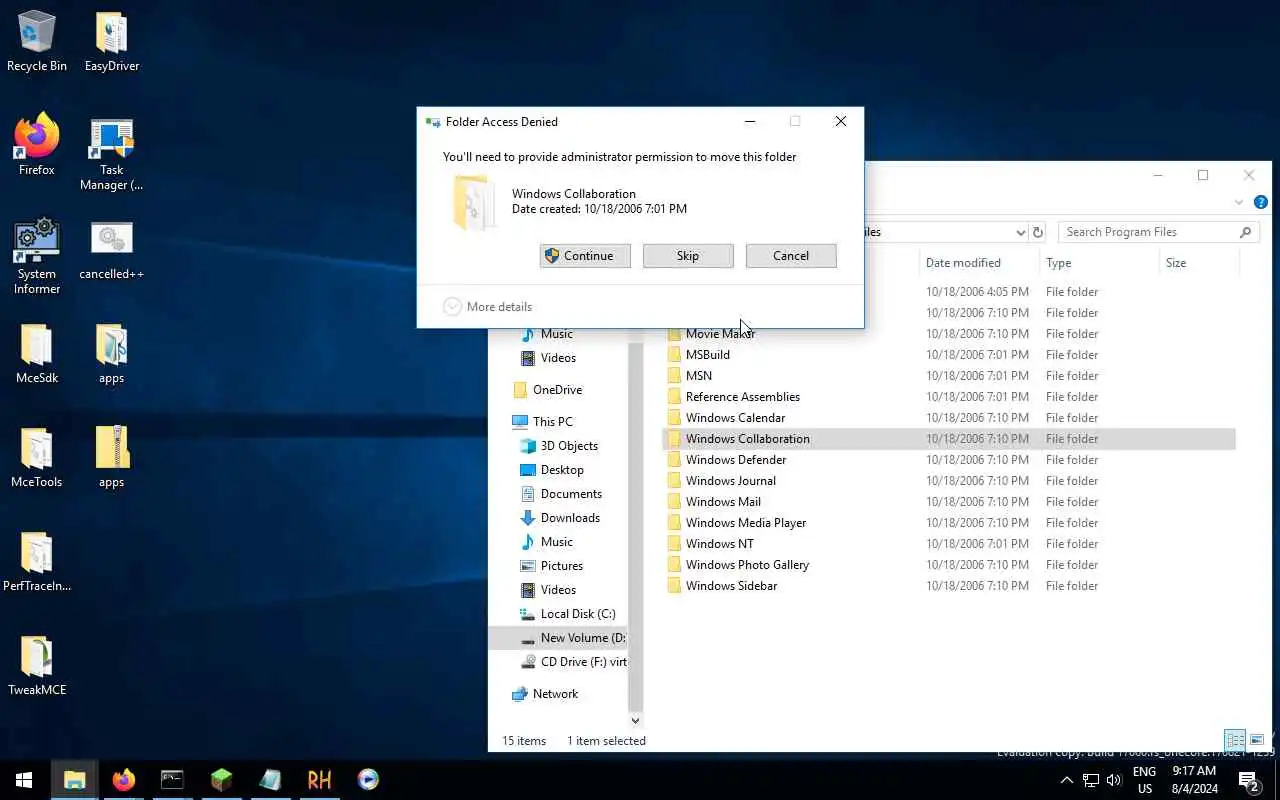Click the taskbar clock showing 9:17 AM
The image size is (1280, 800).
(1193, 780)
